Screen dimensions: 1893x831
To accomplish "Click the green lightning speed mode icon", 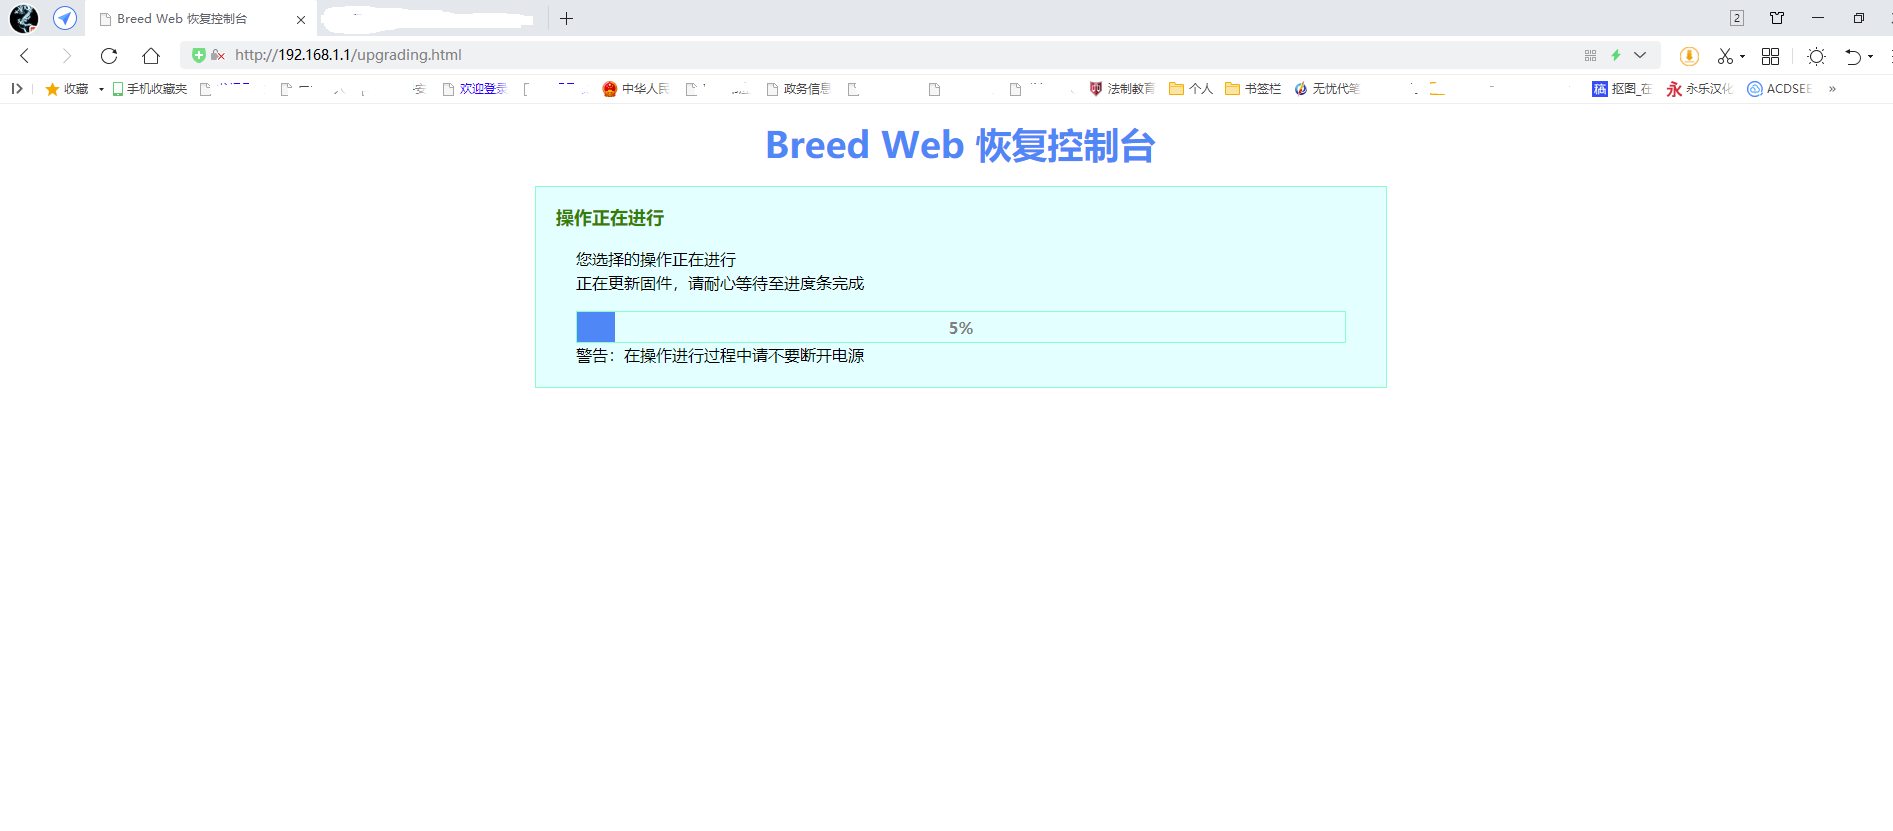I will point(1615,56).
